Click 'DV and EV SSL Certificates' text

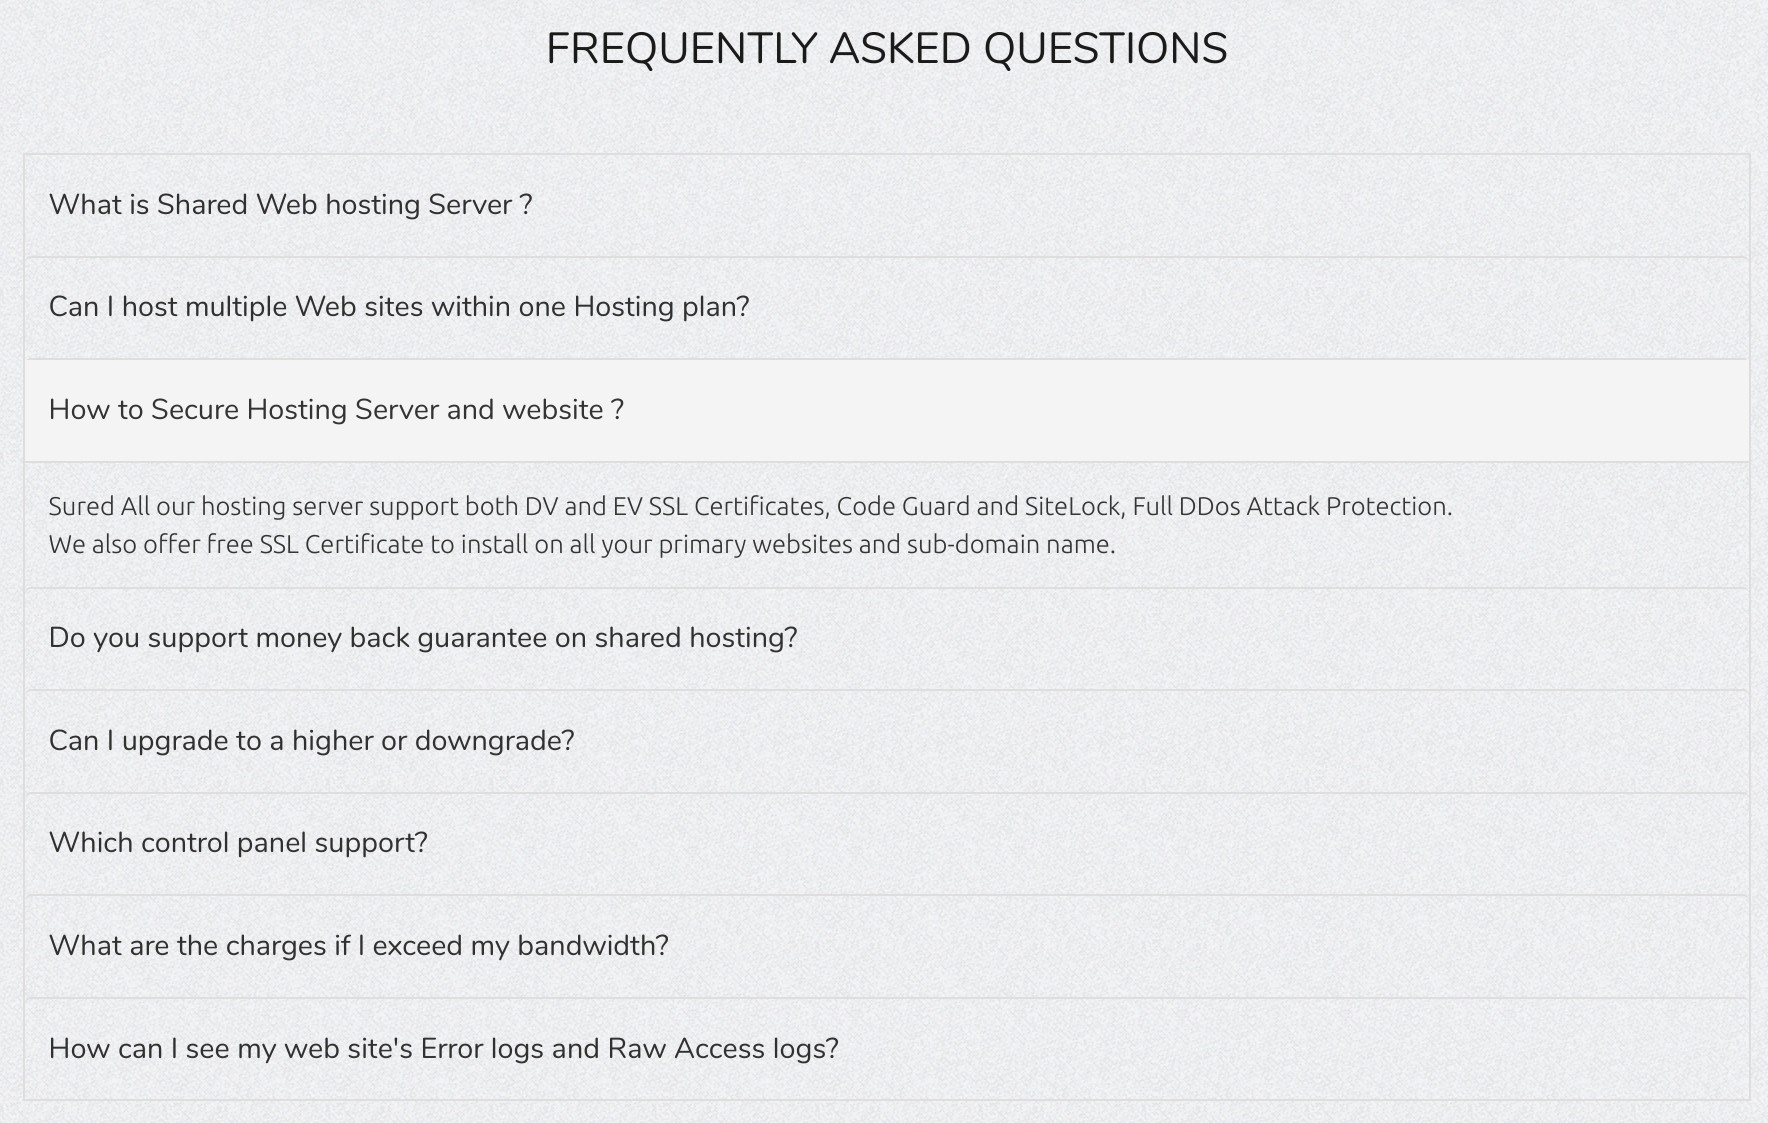click(675, 506)
